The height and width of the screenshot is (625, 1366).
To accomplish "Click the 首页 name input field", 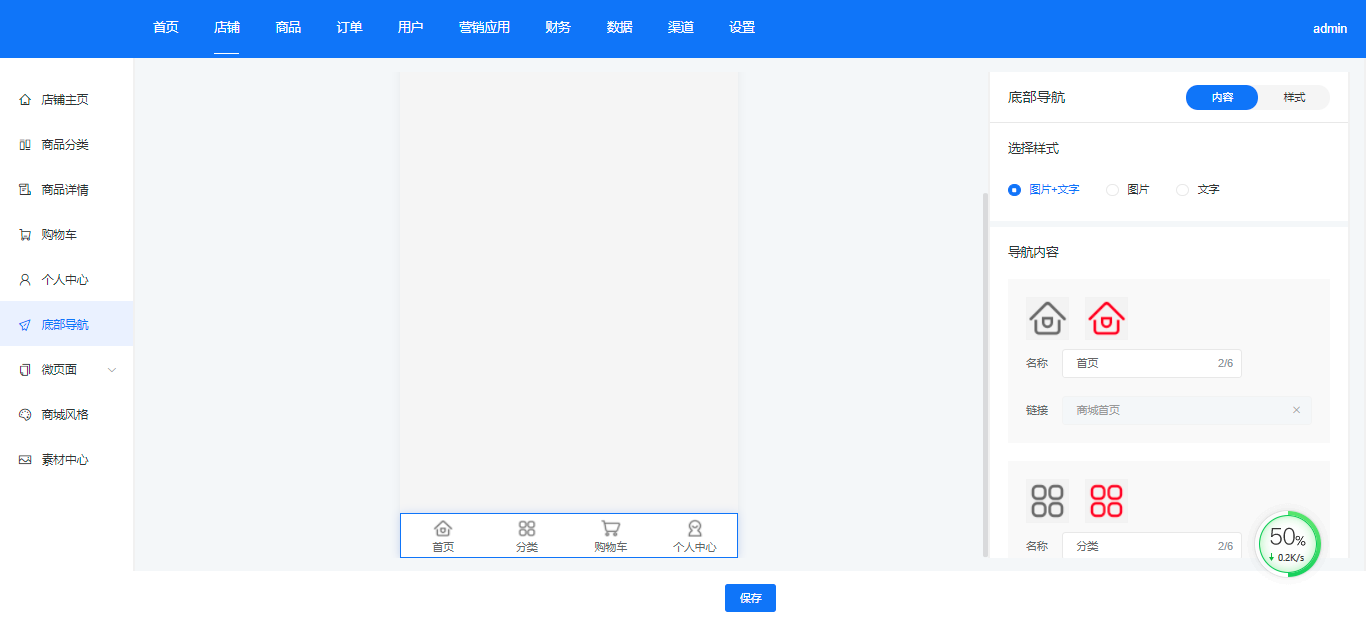I will 1140,364.
